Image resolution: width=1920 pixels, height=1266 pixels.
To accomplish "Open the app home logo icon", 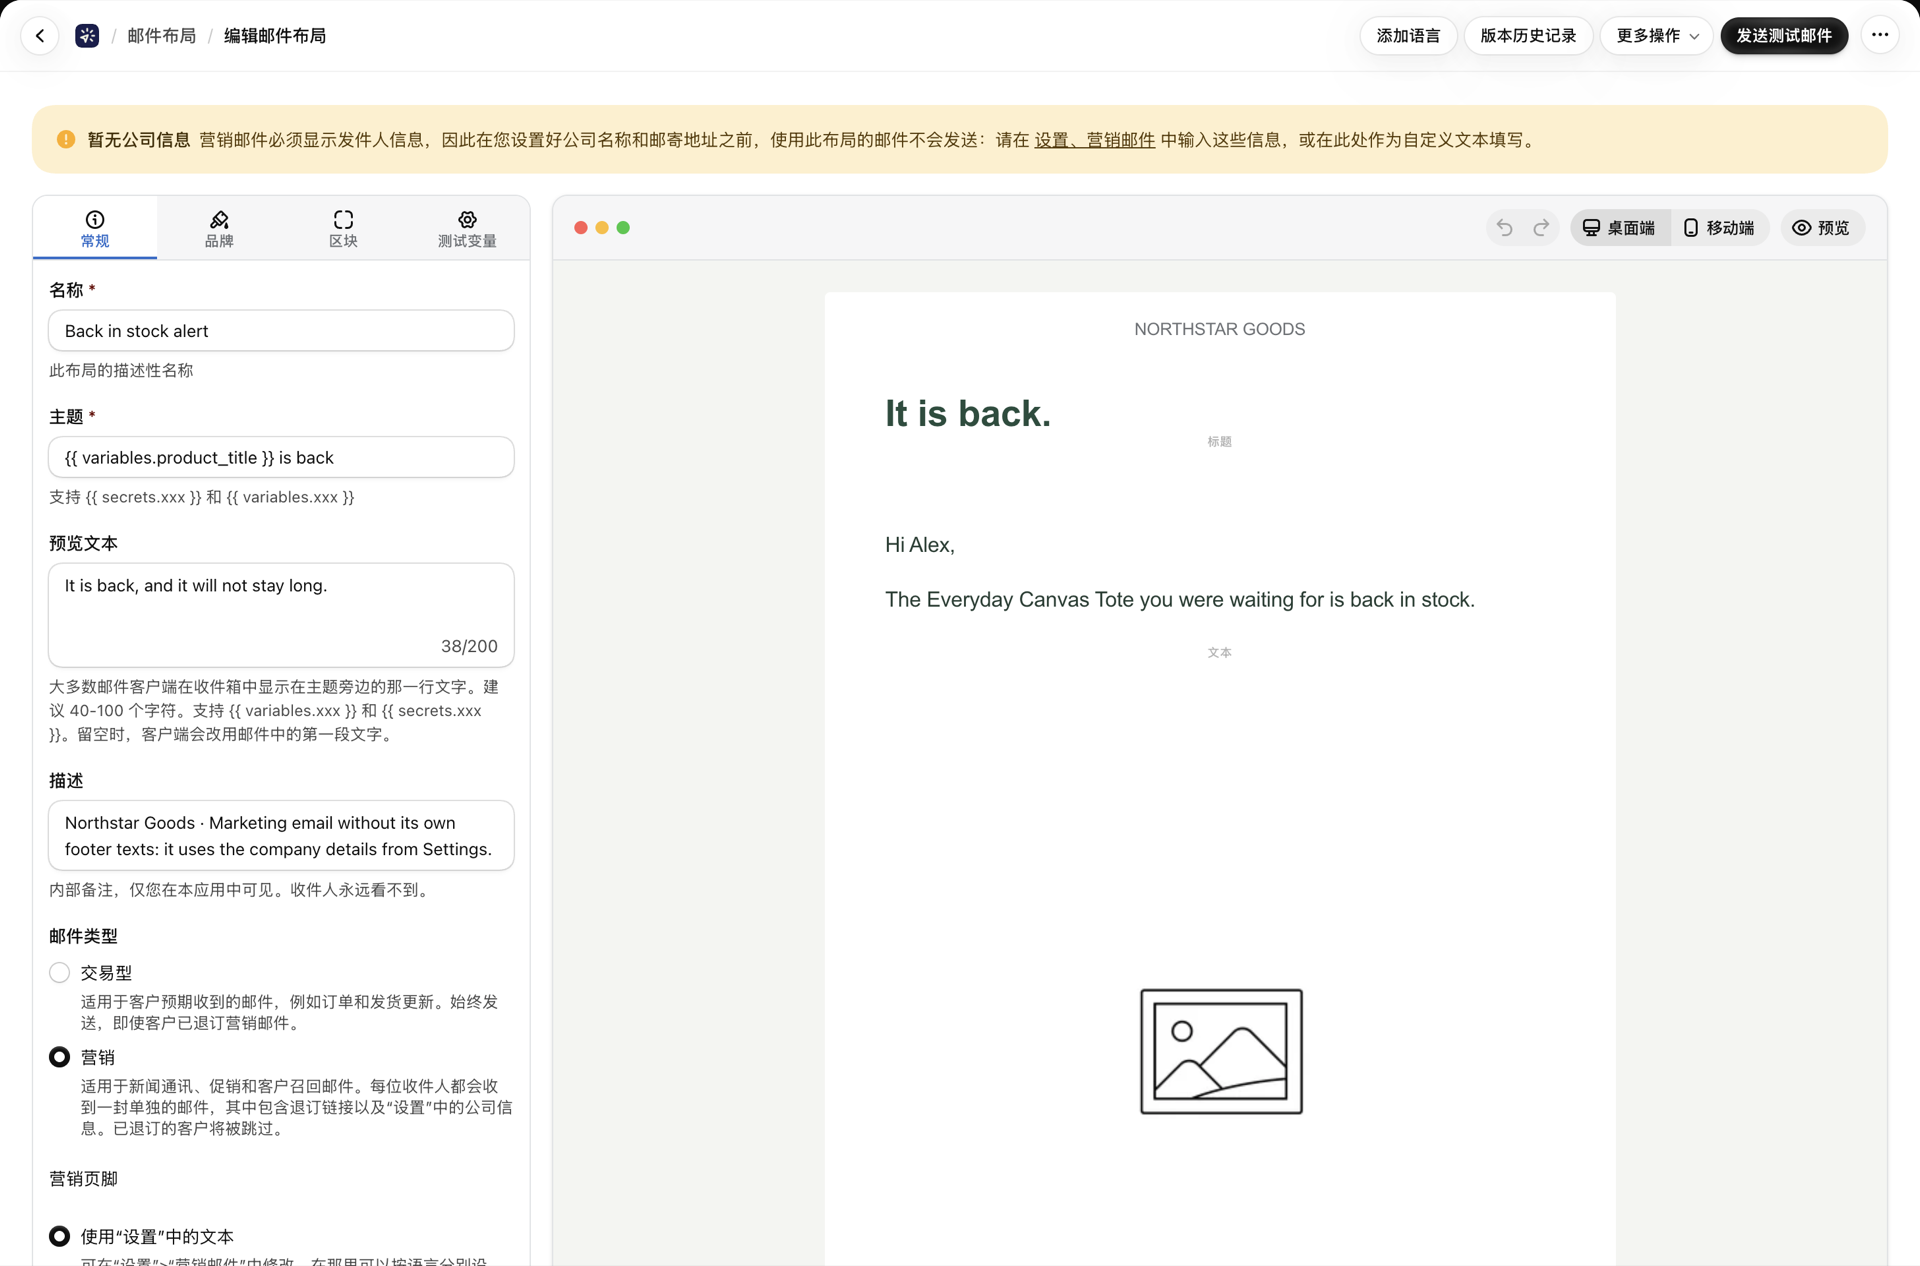I will pos(87,36).
